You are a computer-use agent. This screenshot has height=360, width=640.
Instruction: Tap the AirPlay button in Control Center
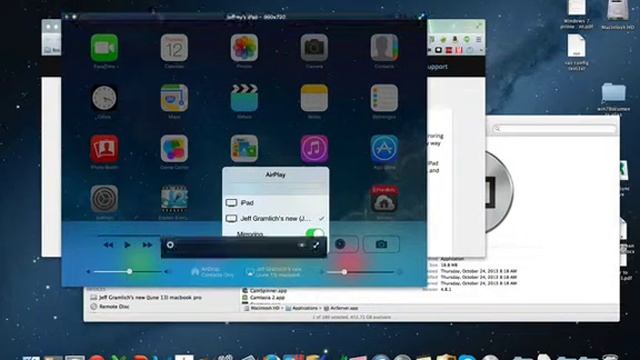pos(274,272)
